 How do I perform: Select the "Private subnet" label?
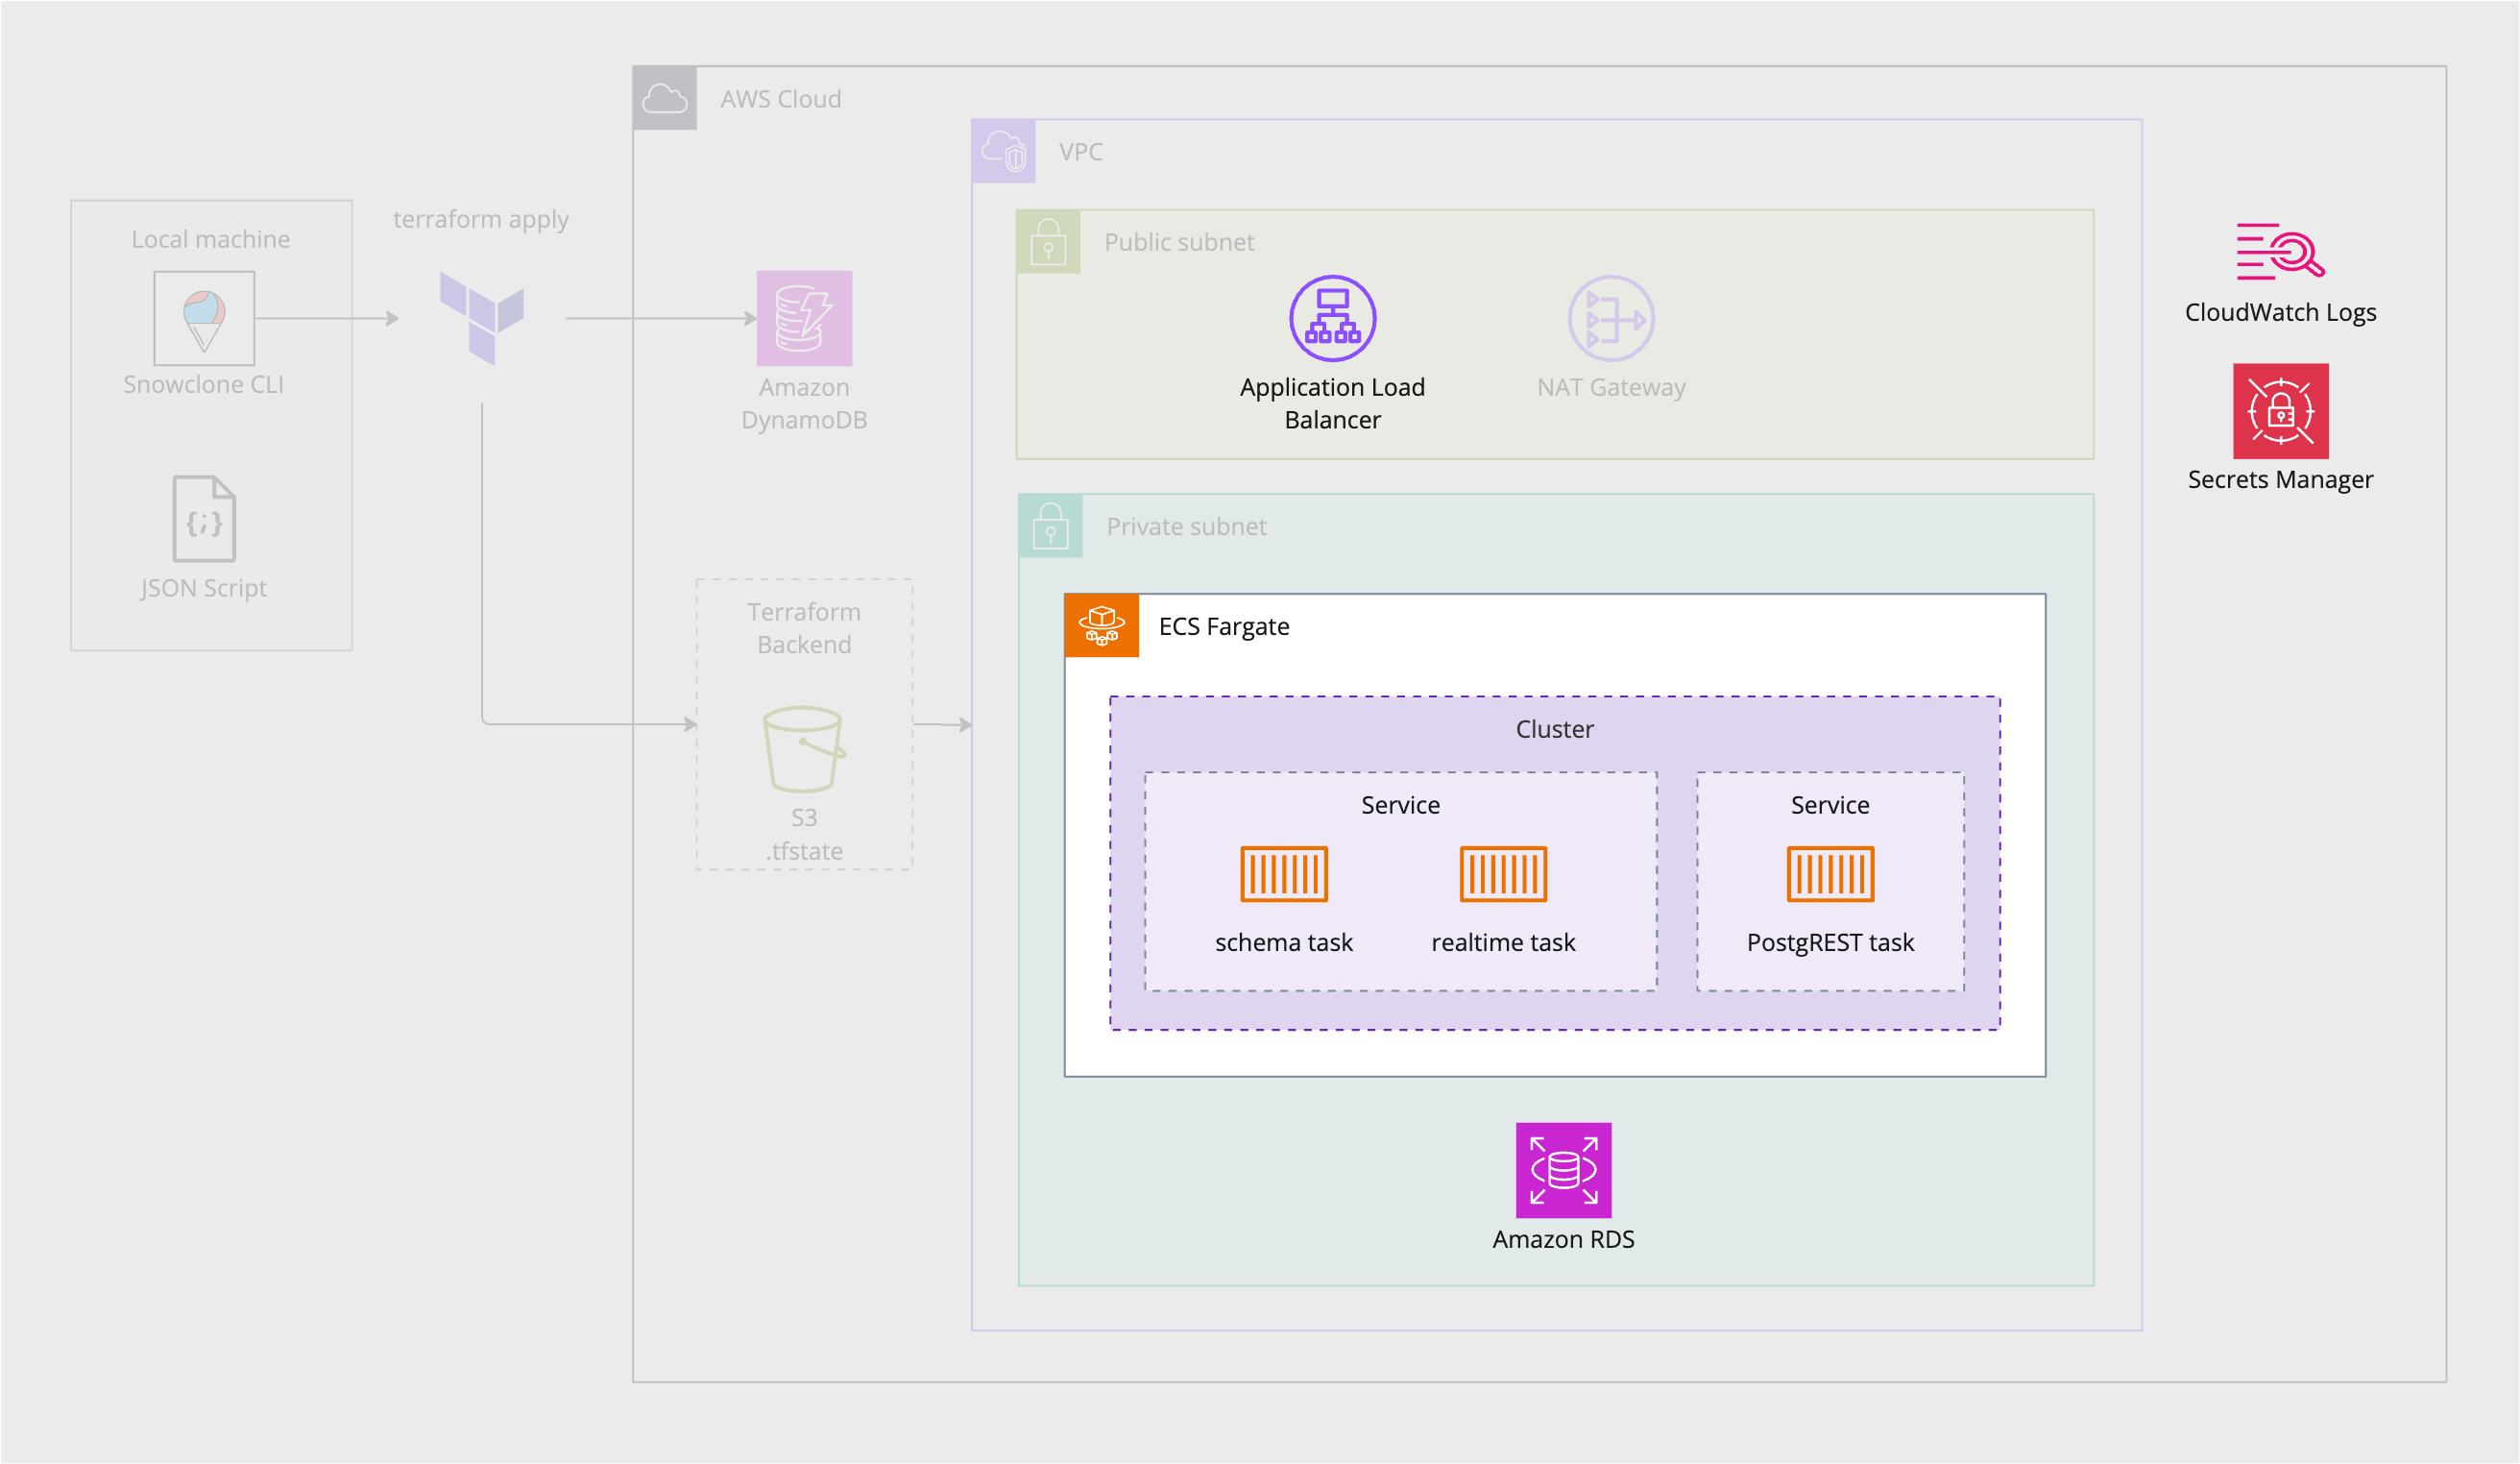(1186, 526)
